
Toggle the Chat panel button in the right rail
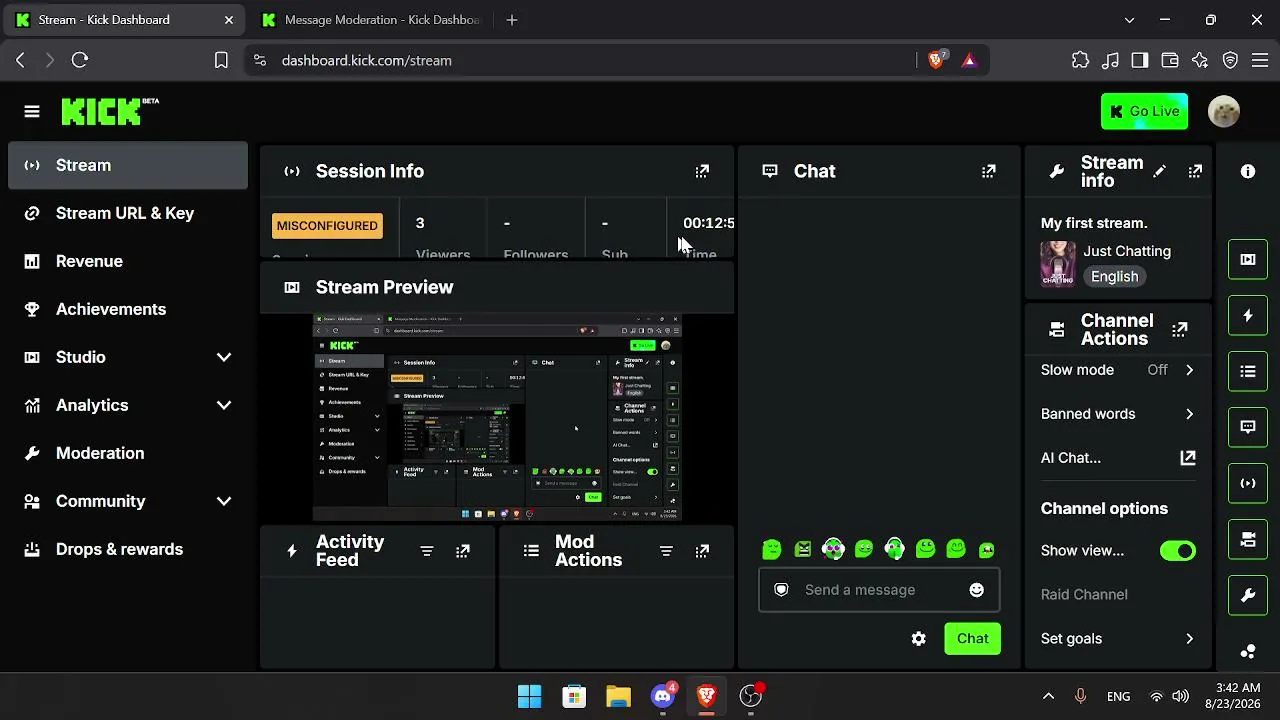1248,427
